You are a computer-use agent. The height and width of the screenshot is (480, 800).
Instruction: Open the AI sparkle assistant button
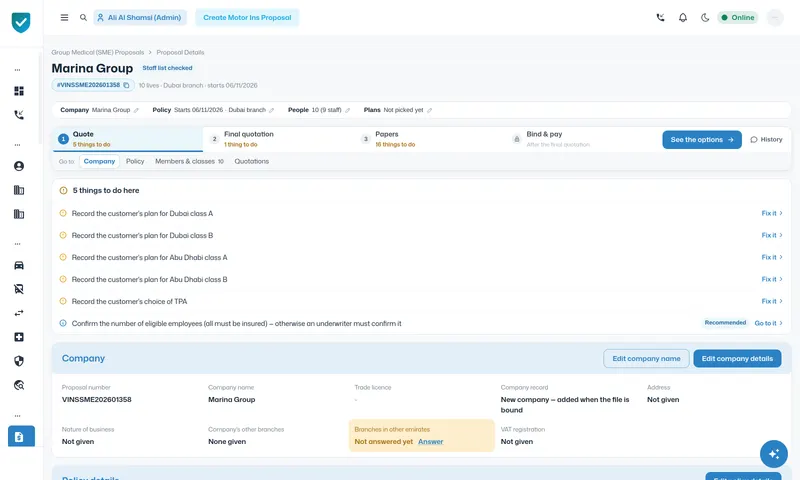pos(773,453)
